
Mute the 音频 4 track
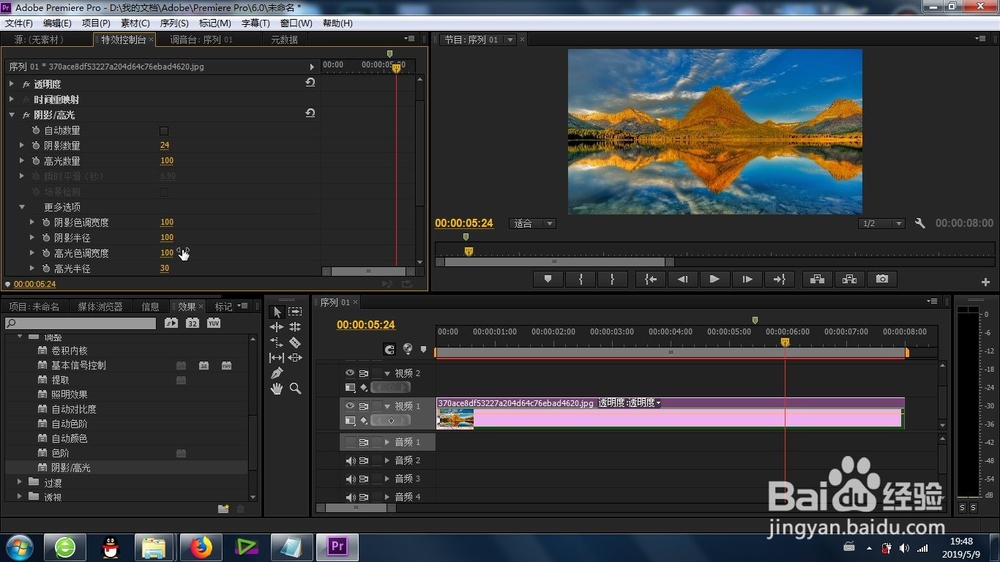[350, 497]
